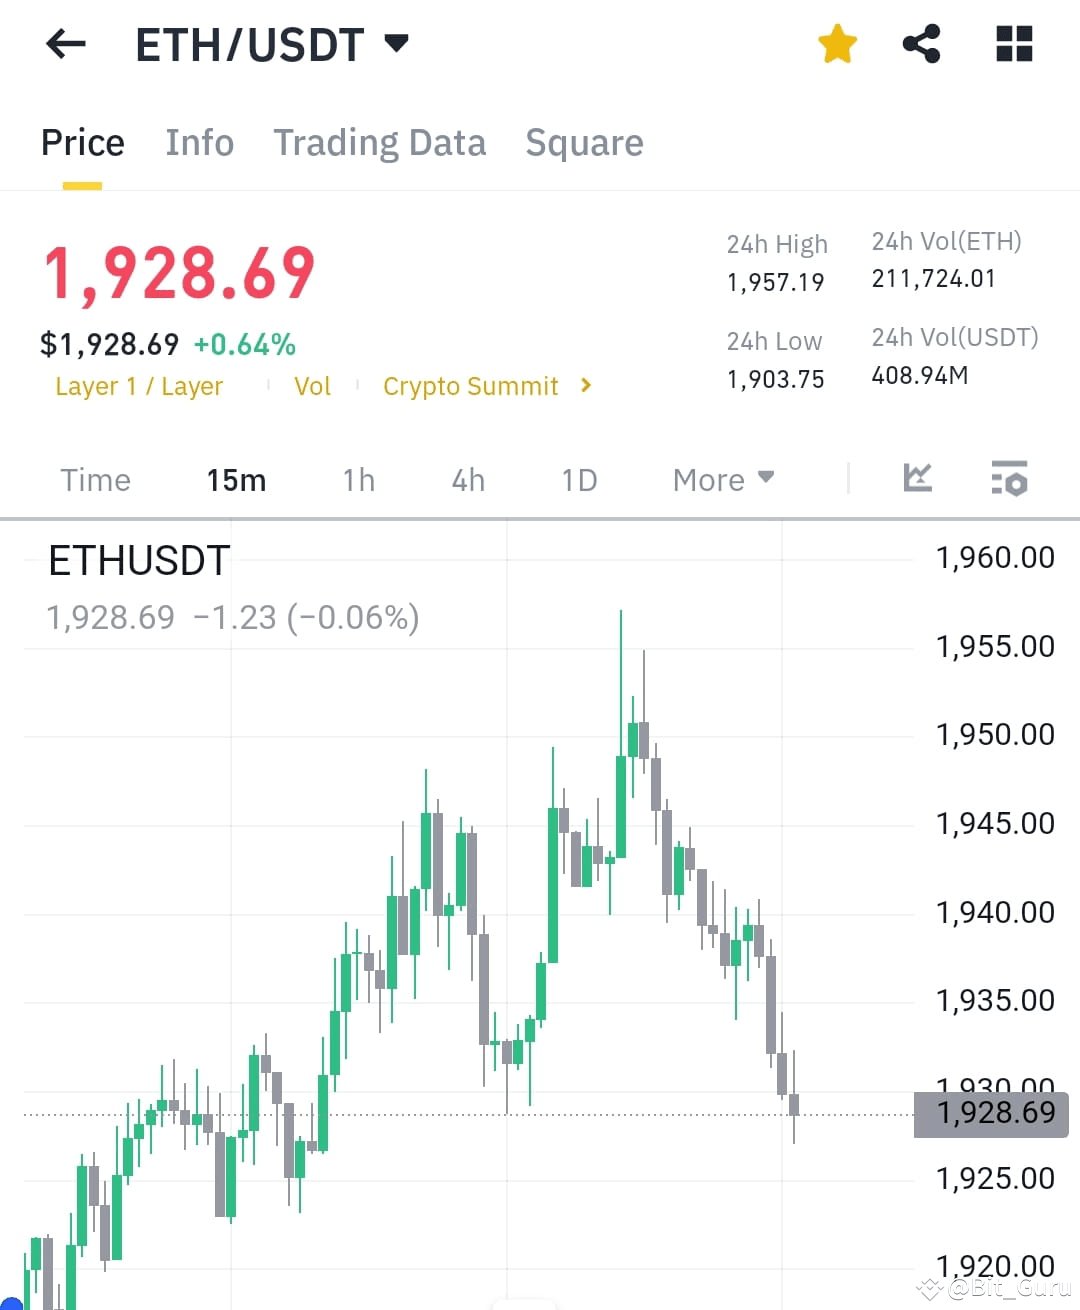Click the Time chart option
Screen dimensions: 1080x1310
point(95,480)
